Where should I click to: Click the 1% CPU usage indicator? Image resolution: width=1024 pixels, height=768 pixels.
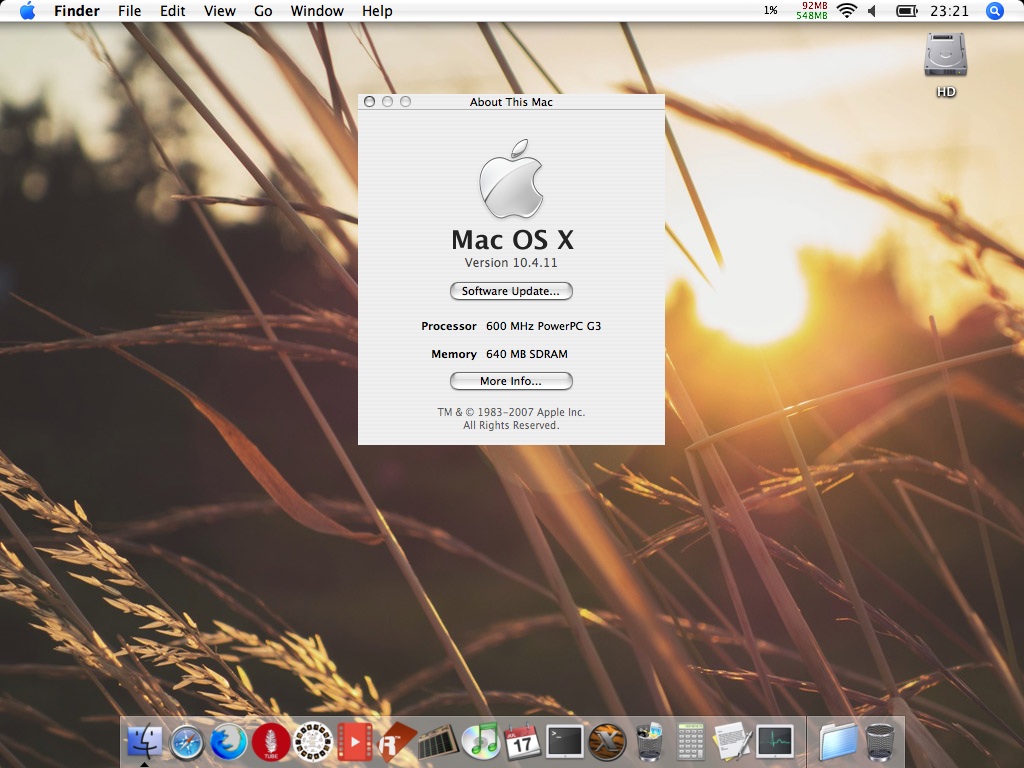coord(771,10)
